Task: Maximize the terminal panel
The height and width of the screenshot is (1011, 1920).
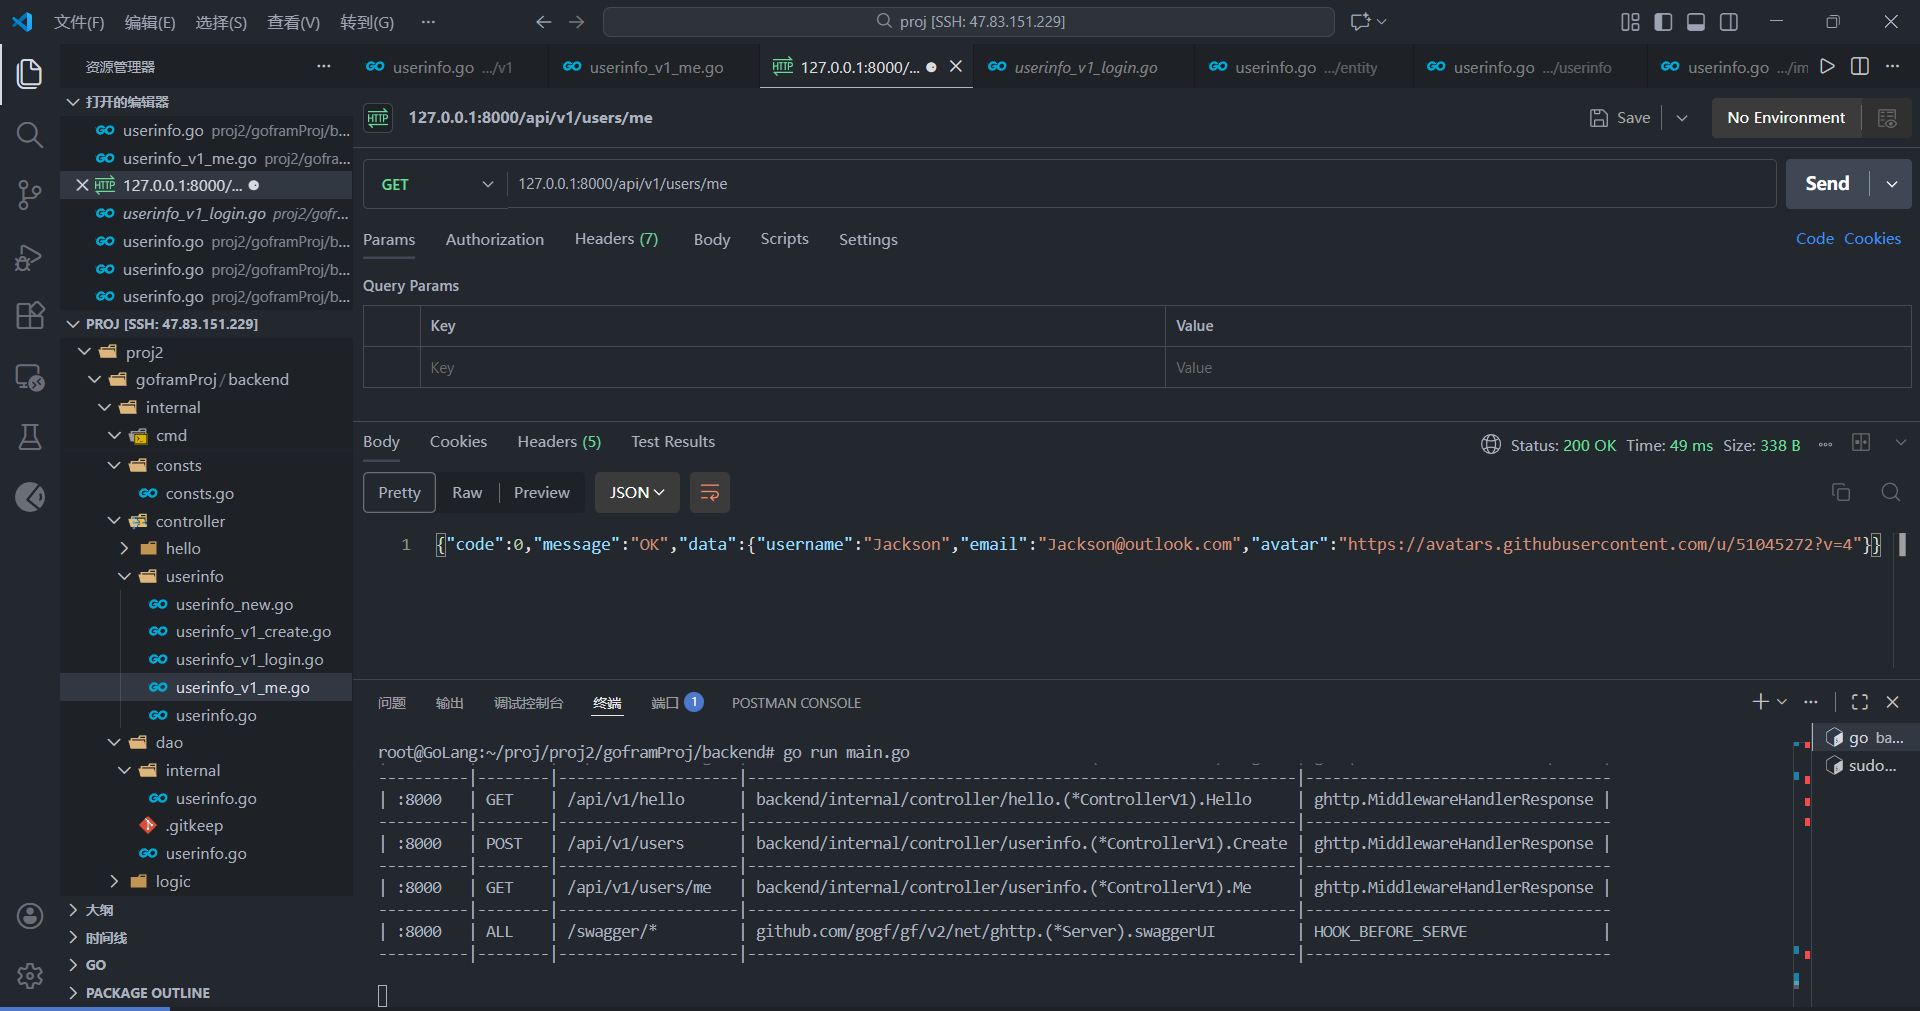Action: point(1860,702)
